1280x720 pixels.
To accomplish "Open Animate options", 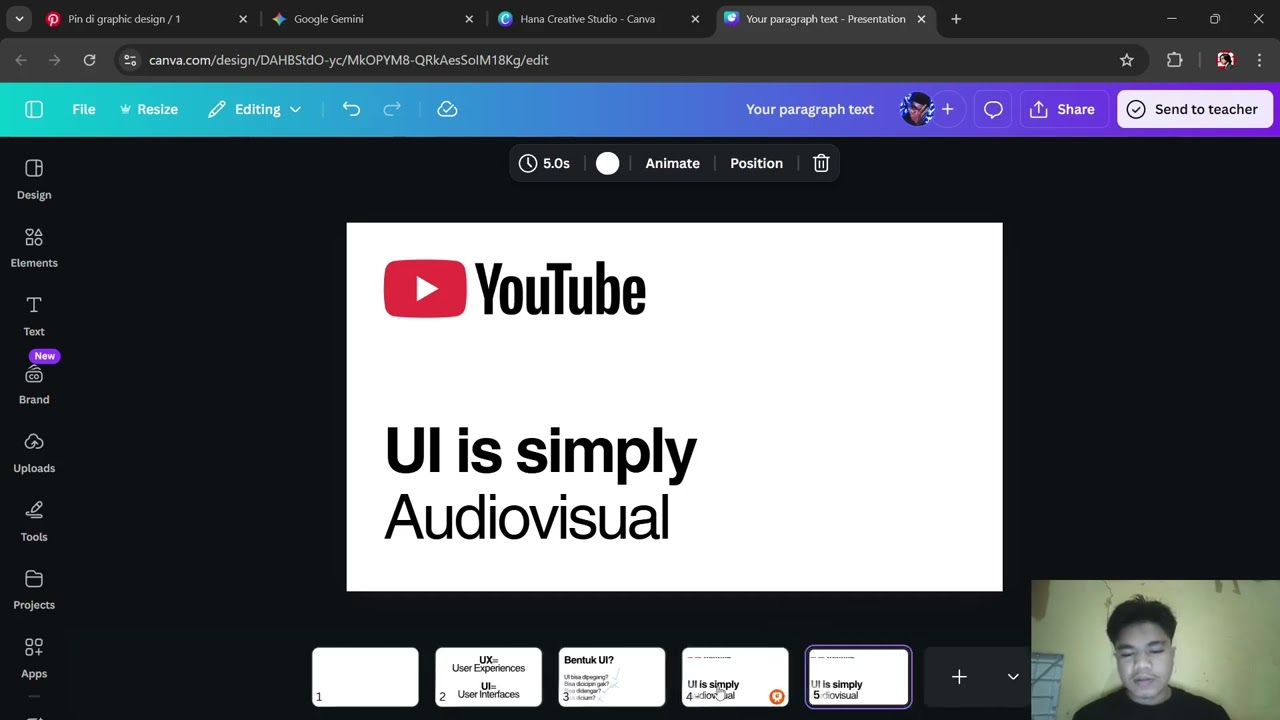I will click(672, 163).
